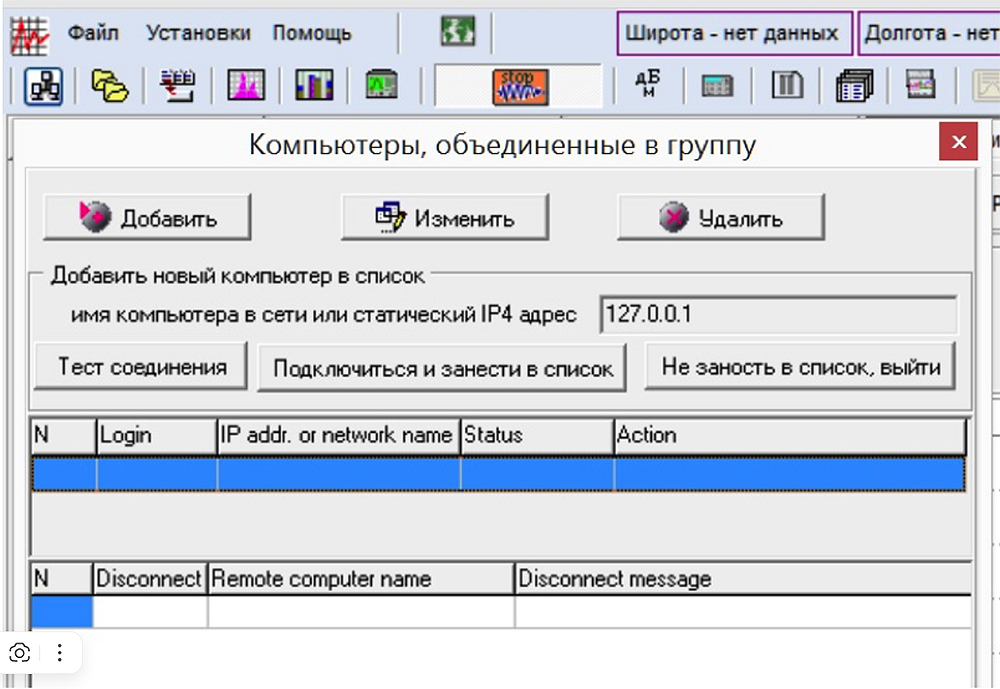This screenshot has height=689, width=1000.
Task: Click the blue histogram chart icon
Action: [x=312, y=85]
